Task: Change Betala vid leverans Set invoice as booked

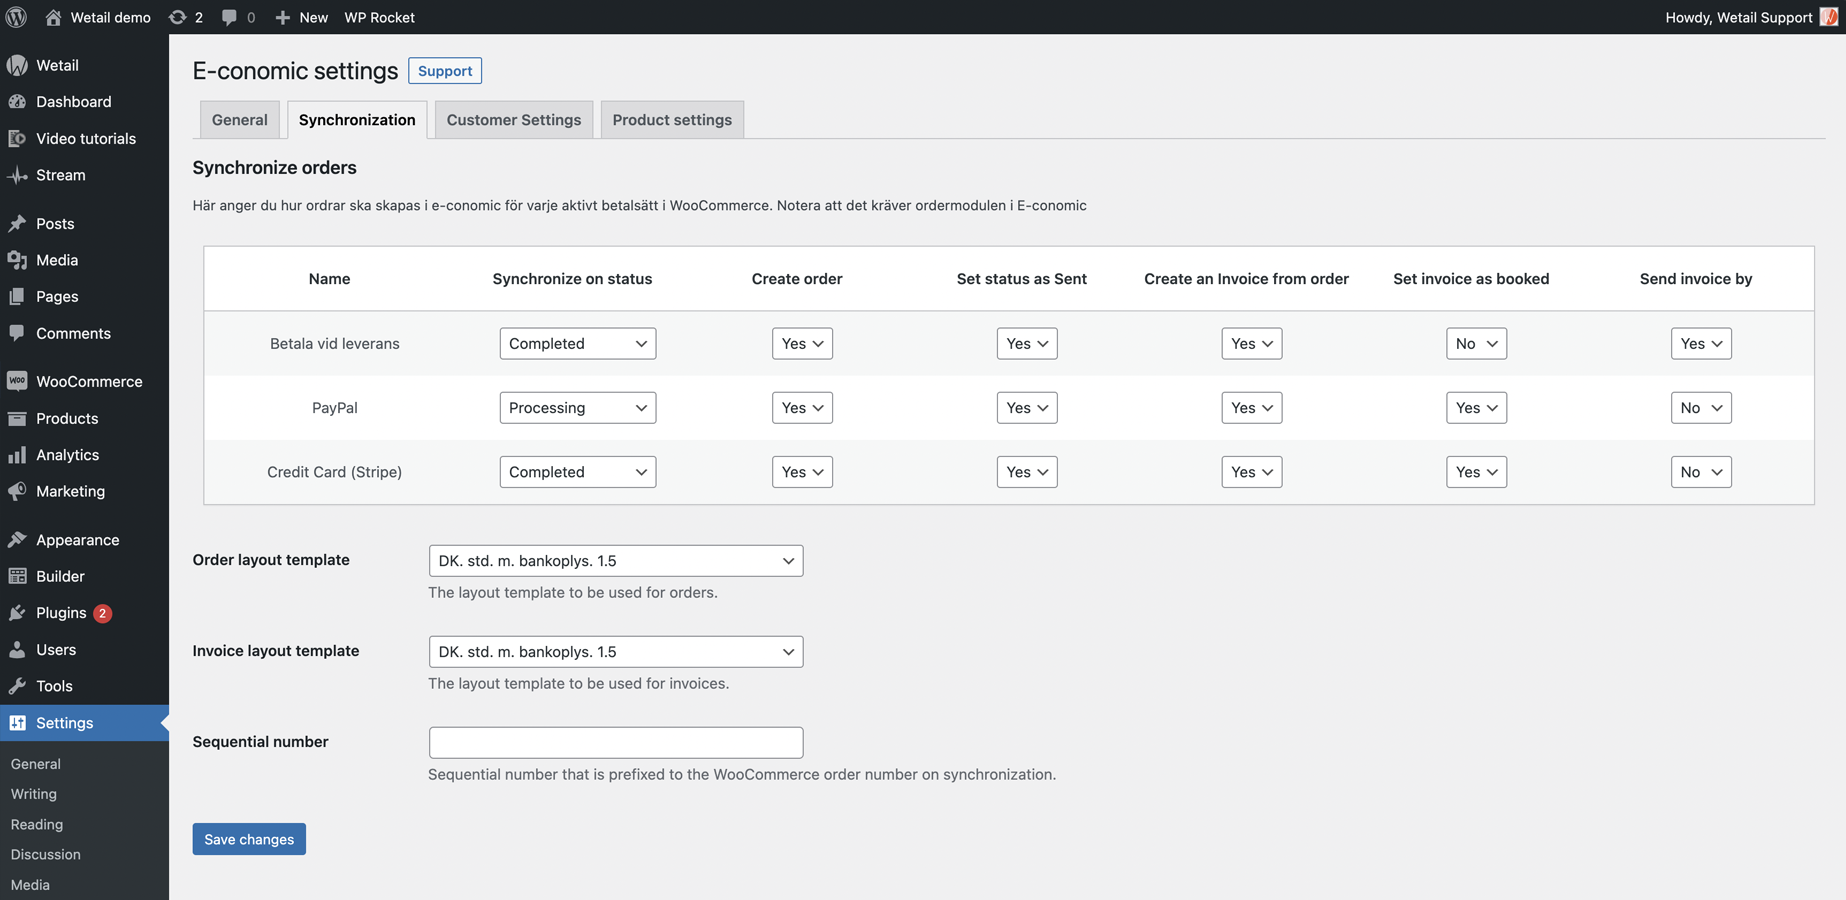Action: (1475, 344)
